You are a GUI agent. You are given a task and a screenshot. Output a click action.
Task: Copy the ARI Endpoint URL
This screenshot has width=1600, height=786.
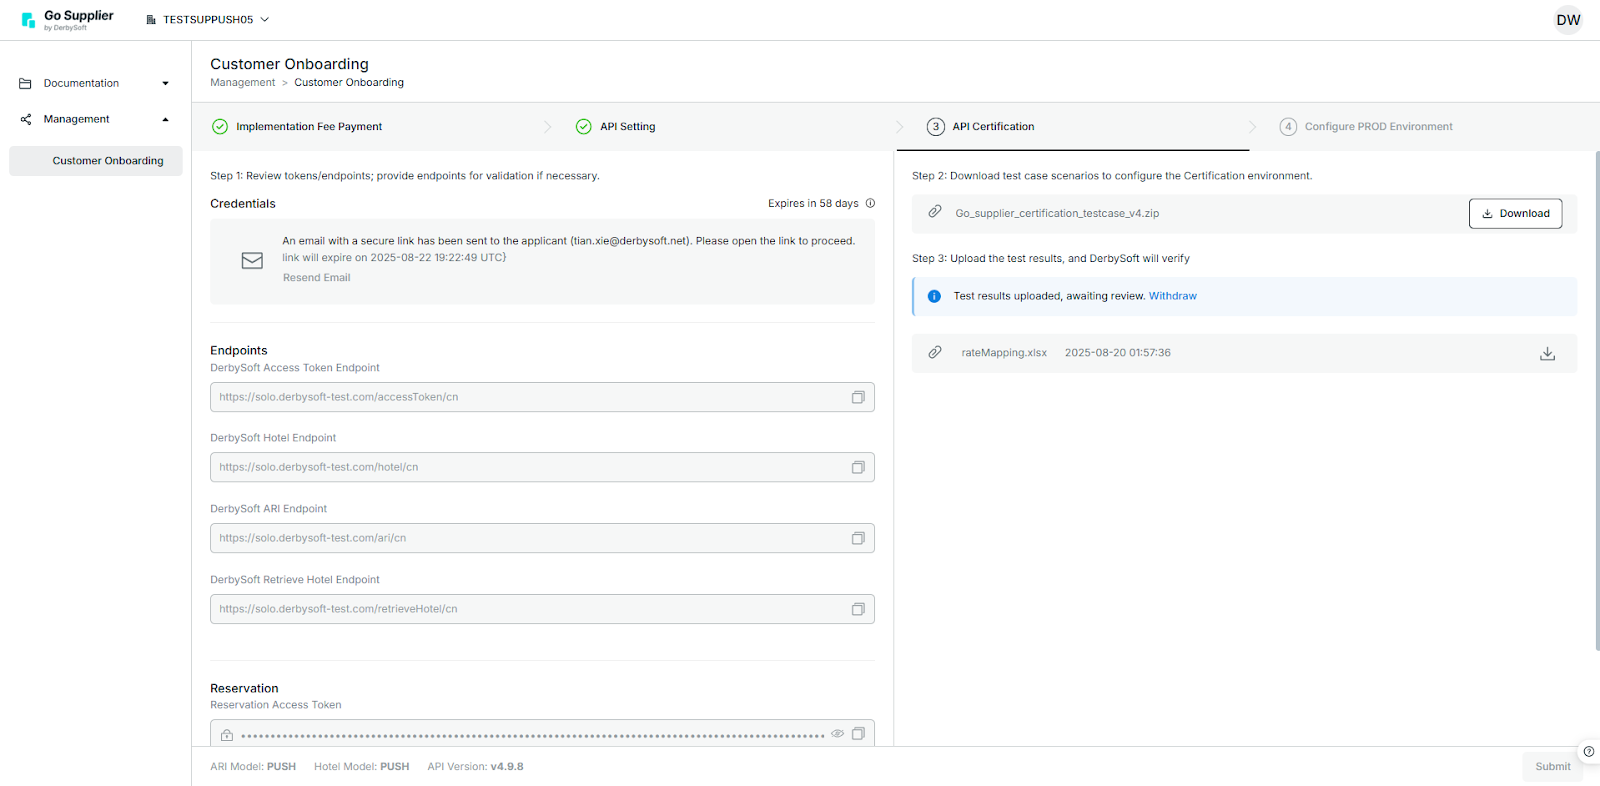tap(858, 538)
